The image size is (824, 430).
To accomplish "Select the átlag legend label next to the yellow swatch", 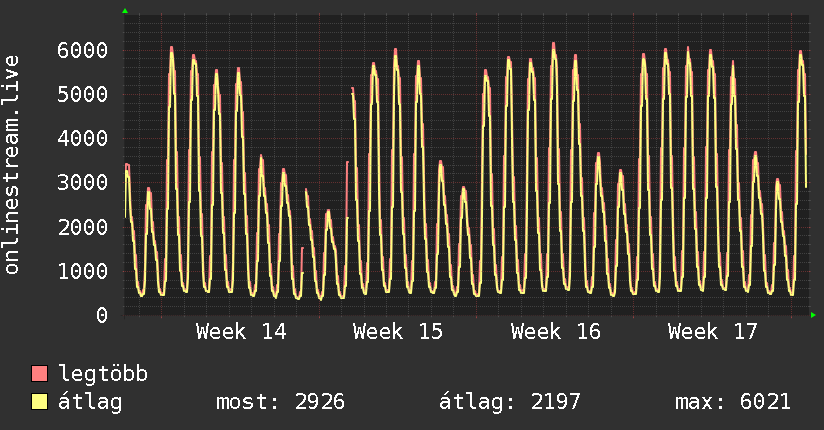I will click(90, 402).
